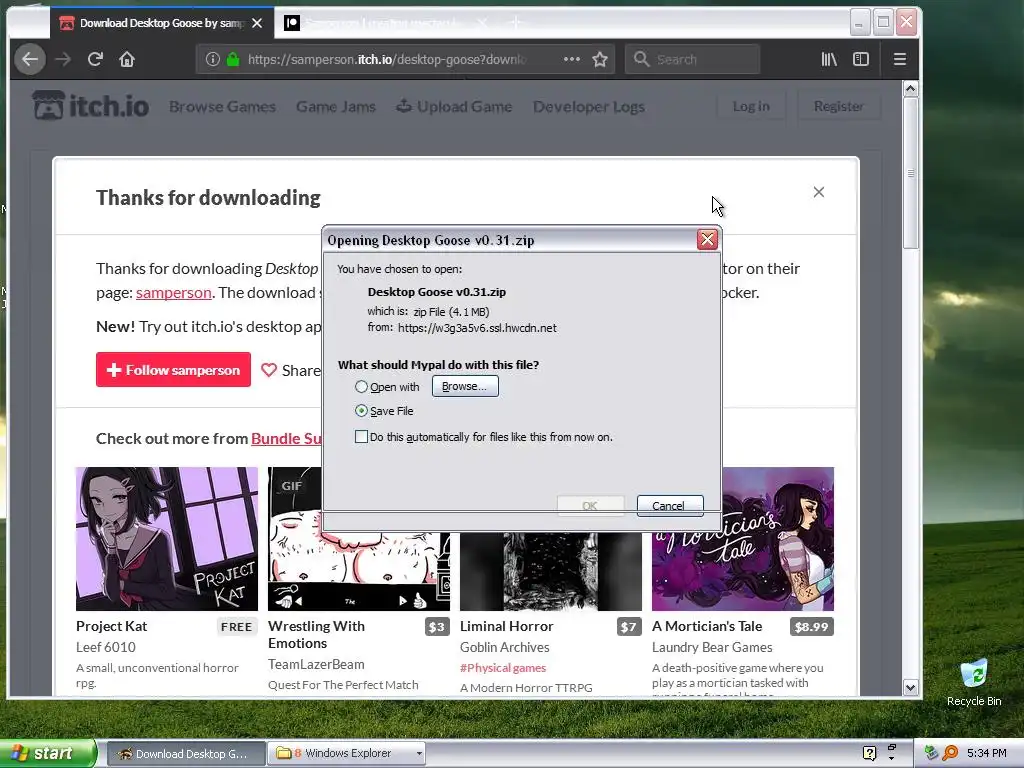
Task: Reload the current page
Action: pyautogui.click(x=95, y=59)
